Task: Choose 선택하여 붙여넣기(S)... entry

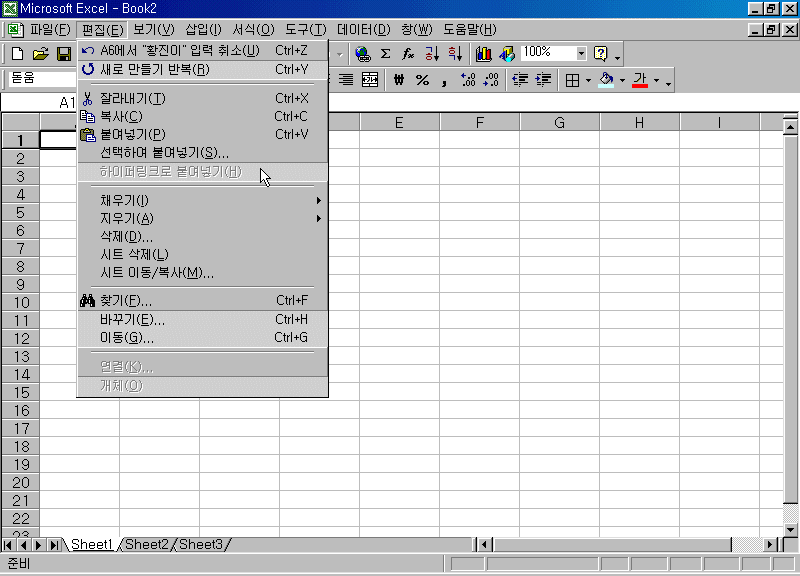Action: [203, 153]
